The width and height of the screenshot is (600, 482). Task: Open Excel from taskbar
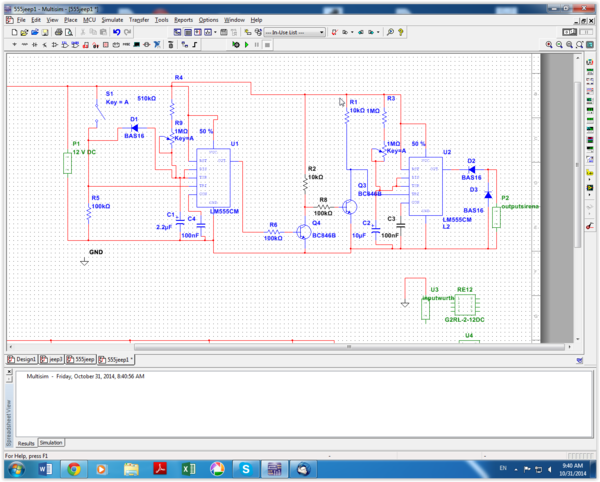[x=188, y=469]
